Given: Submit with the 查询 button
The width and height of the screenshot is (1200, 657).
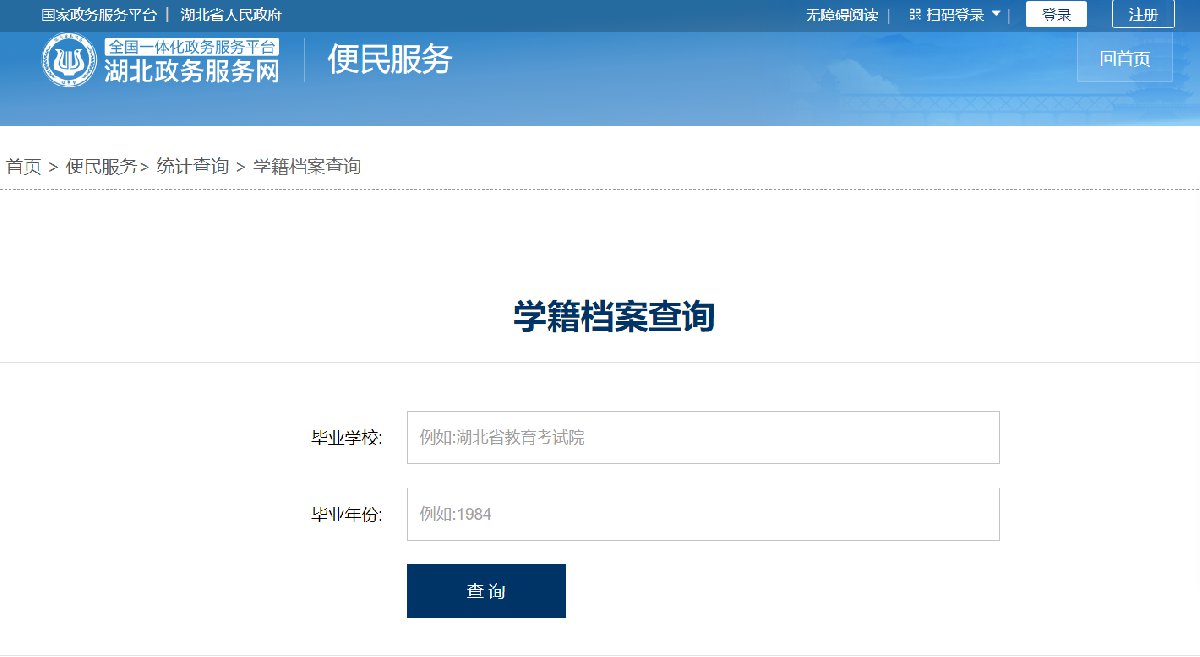Looking at the screenshot, I should tap(486, 591).
